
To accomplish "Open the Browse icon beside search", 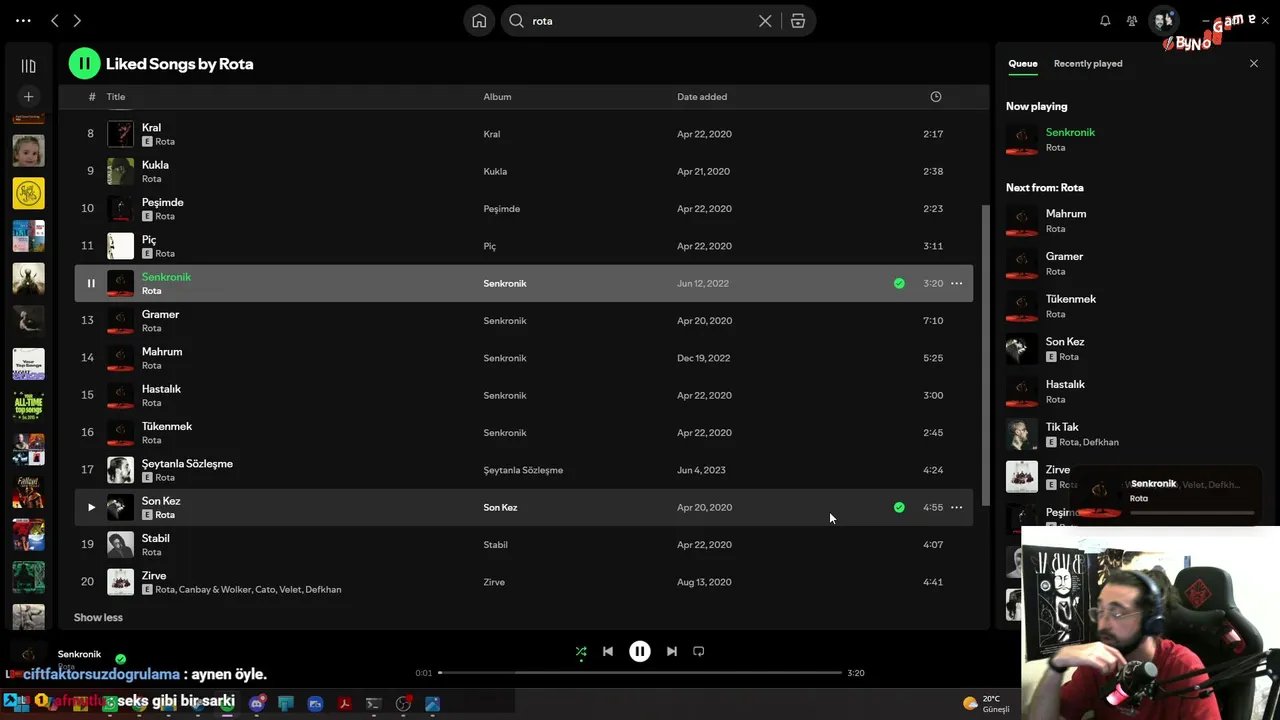I will (x=798, y=21).
